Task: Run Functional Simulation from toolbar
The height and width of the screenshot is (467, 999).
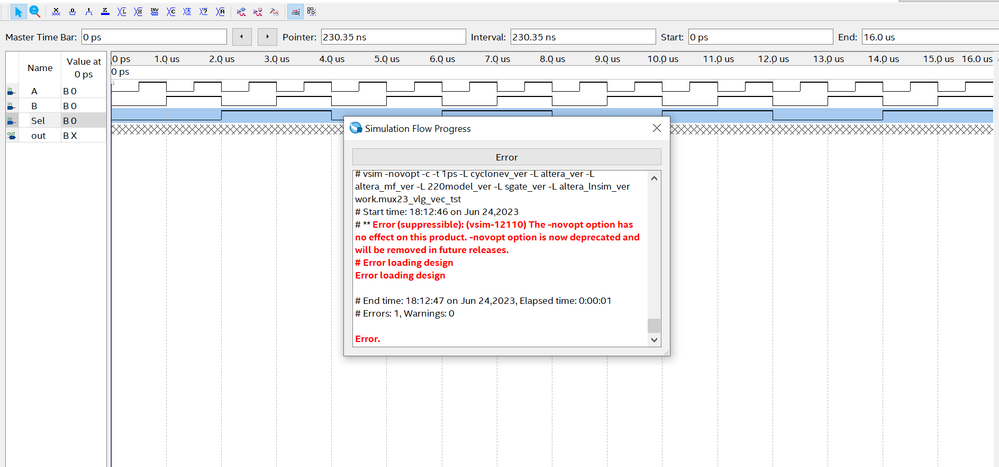Action: click(x=241, y=11)
